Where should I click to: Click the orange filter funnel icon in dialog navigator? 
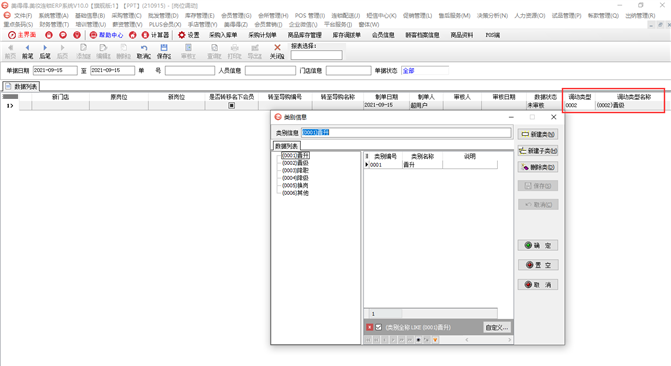tap(435, 340)
